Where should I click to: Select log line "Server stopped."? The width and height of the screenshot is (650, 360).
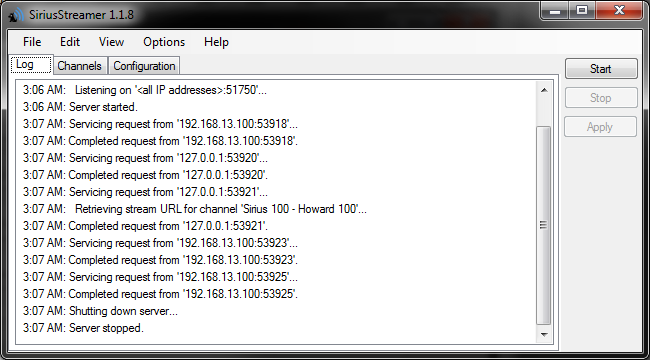(x=83, y=328)
